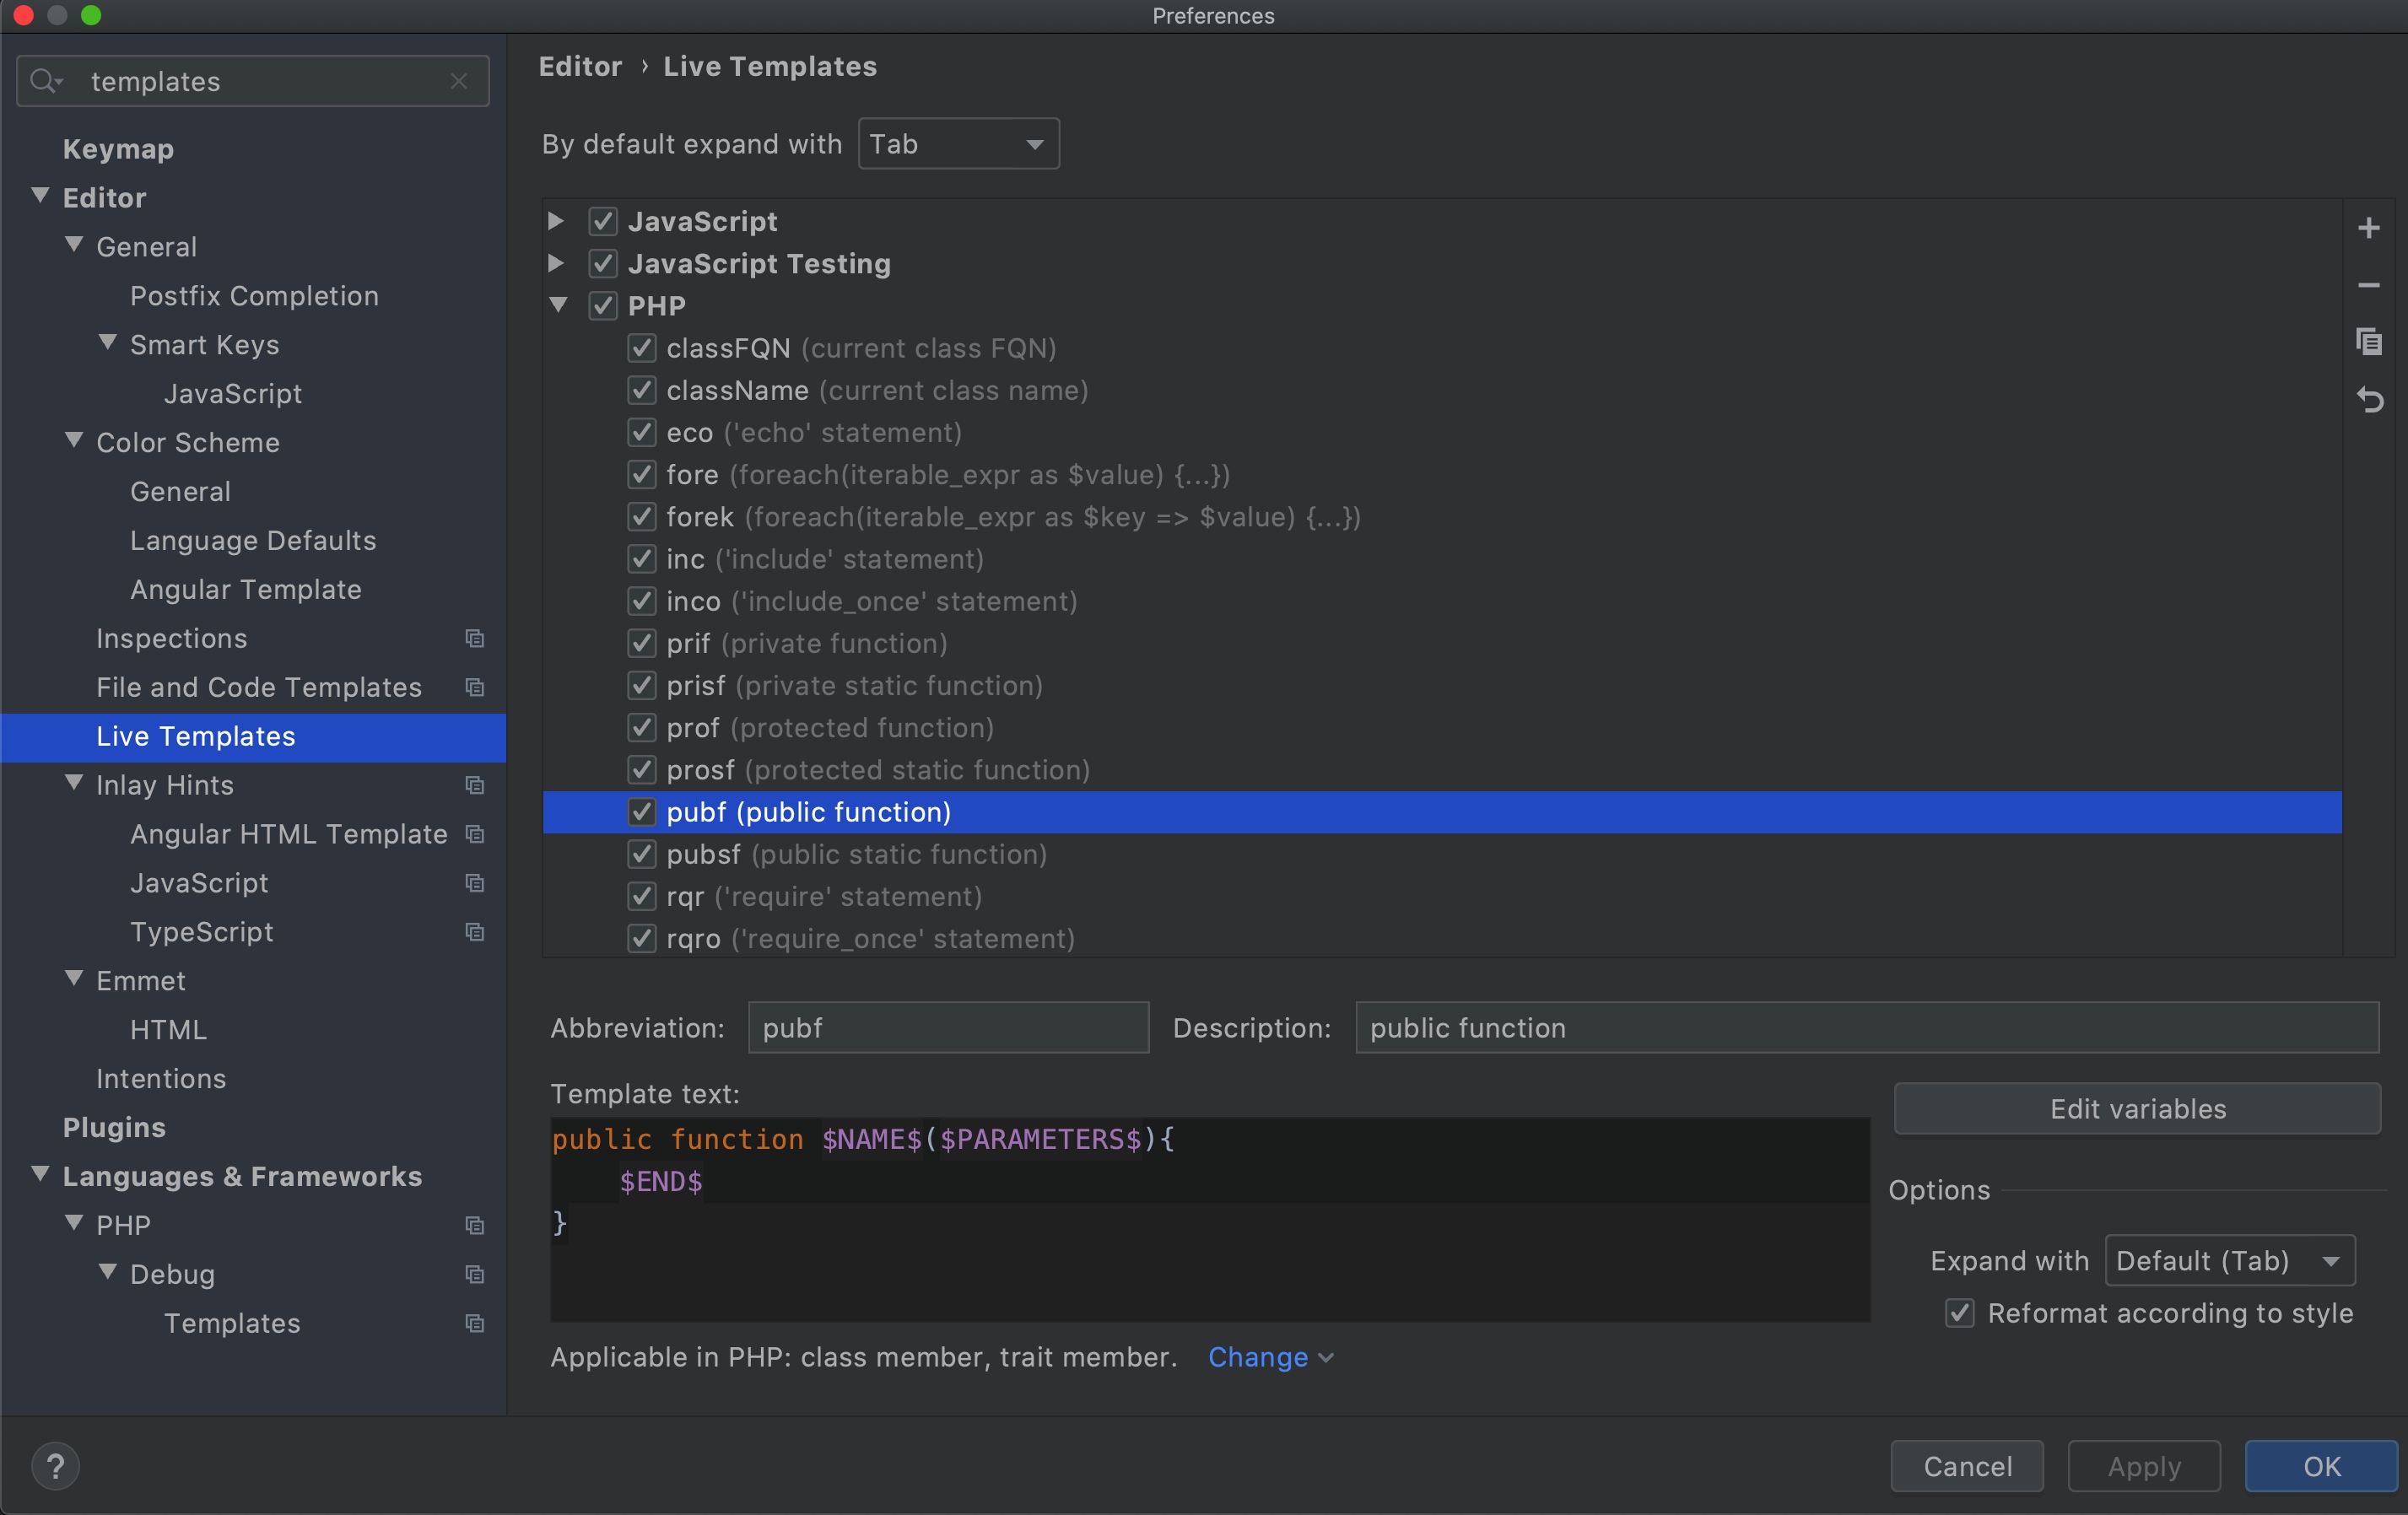
Task: Select Inspections in the sidebar
Action: point(172,638)
